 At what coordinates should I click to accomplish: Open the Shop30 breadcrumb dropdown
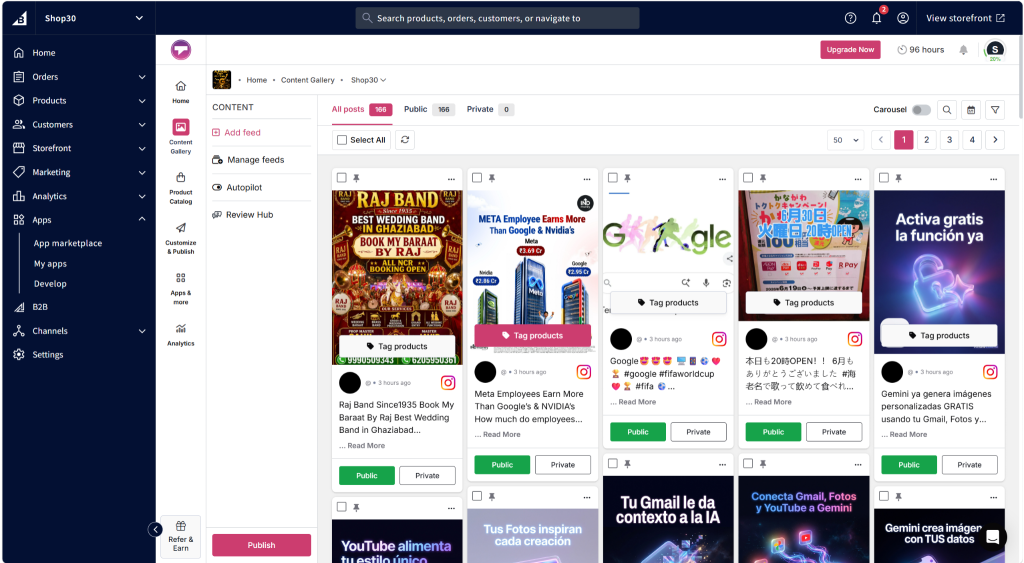(368, 80)
